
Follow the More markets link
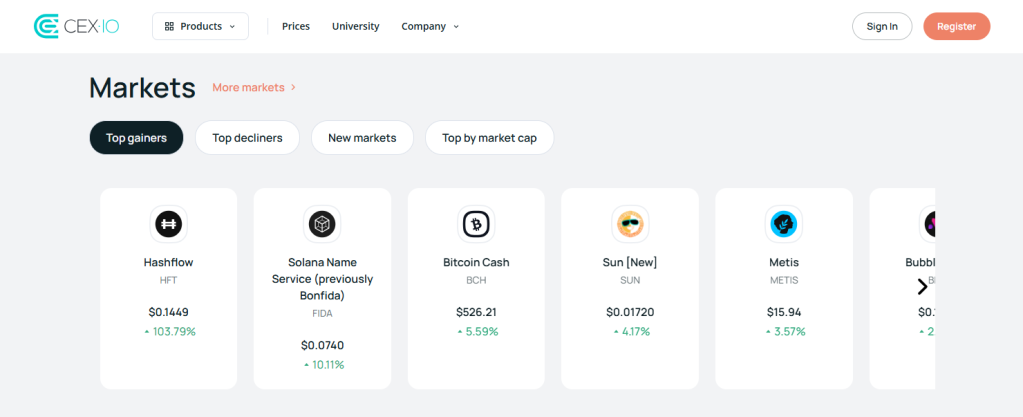click(x=254, y=88)
